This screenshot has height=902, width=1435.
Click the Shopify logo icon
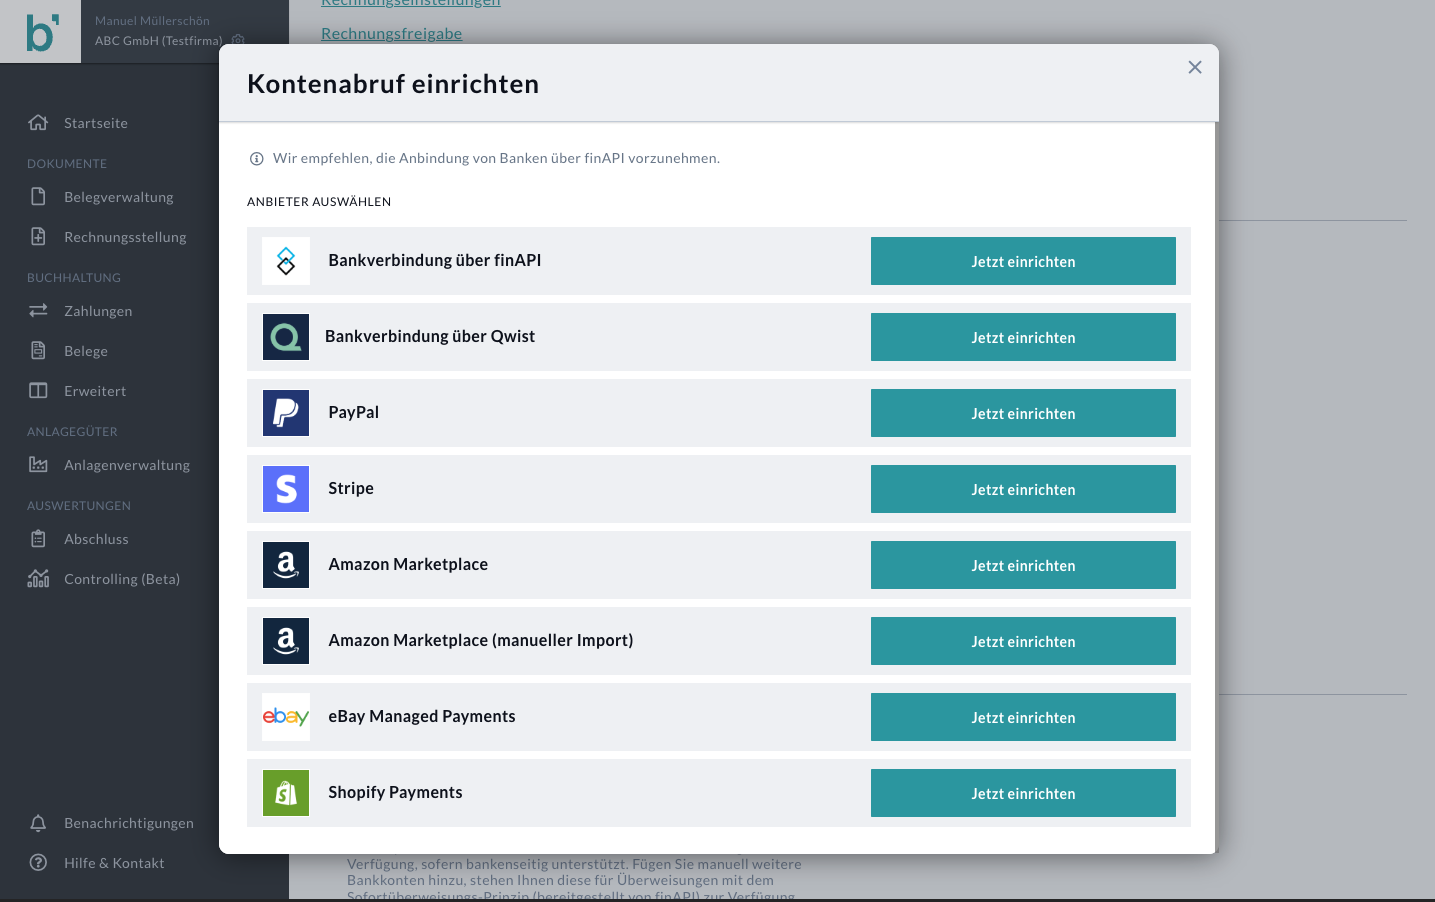pos(286,793)
